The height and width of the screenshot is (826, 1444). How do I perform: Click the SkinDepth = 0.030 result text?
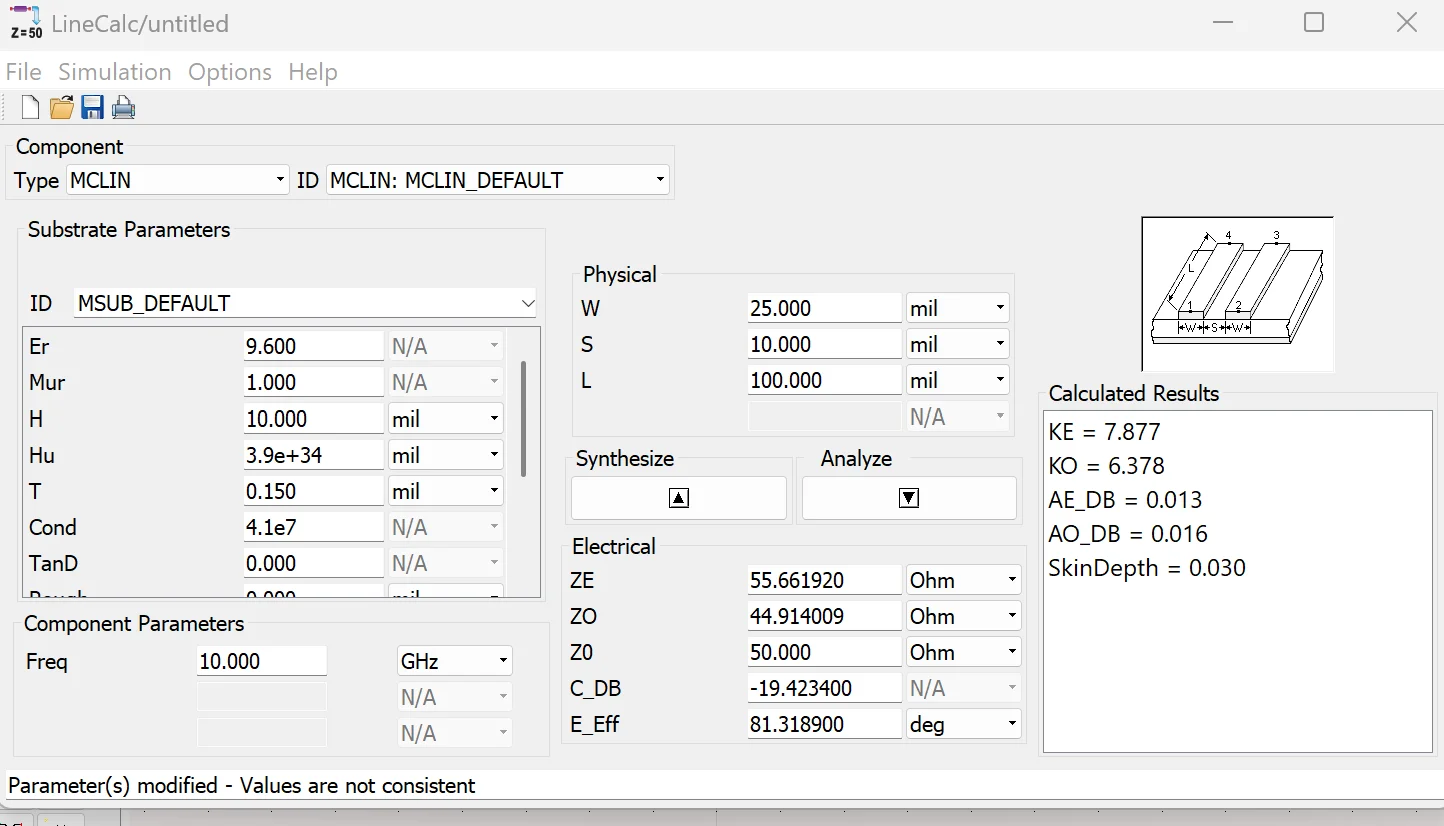click(1147, 568)
